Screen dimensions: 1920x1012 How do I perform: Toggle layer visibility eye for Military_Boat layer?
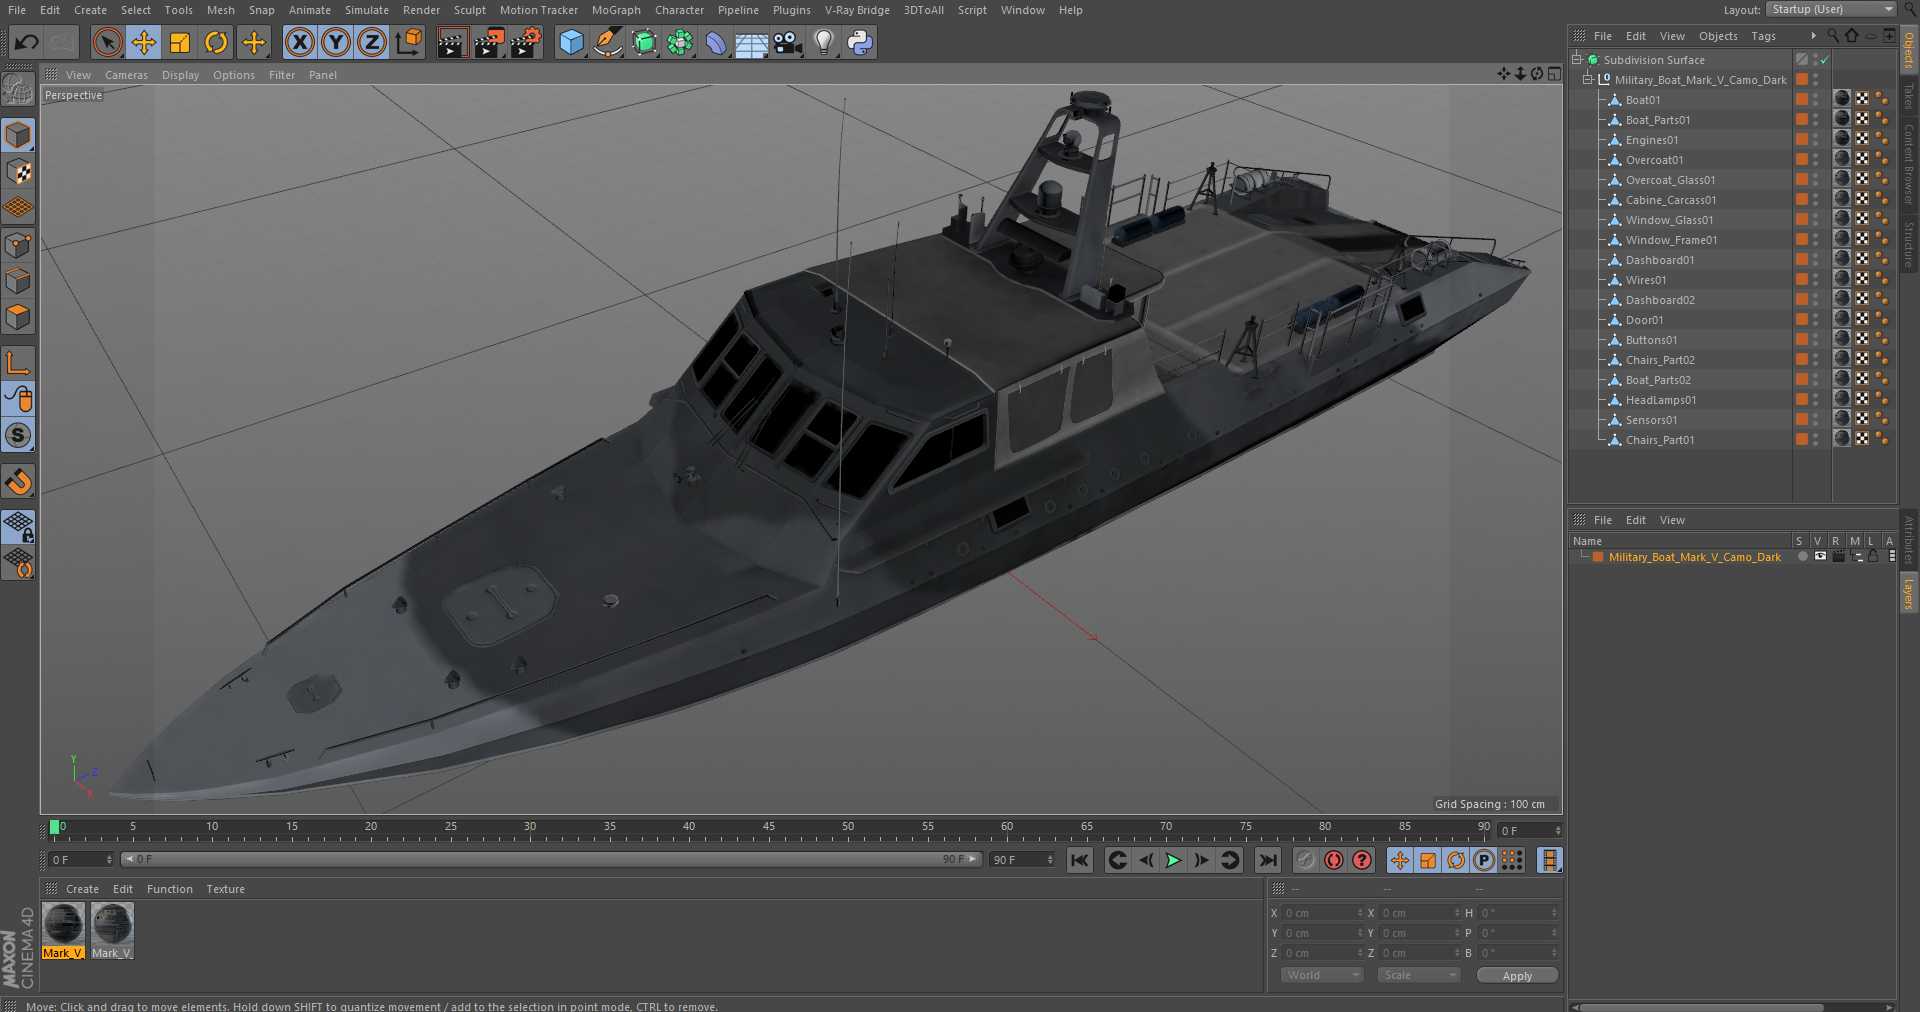[1820, 556]
